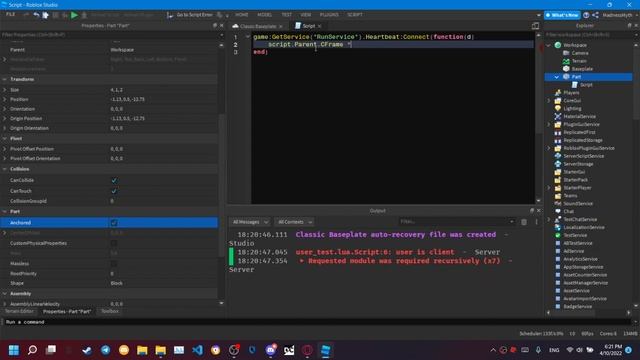Open the FILE menu
Screen dimensions: 640x360
coord(10,15)
